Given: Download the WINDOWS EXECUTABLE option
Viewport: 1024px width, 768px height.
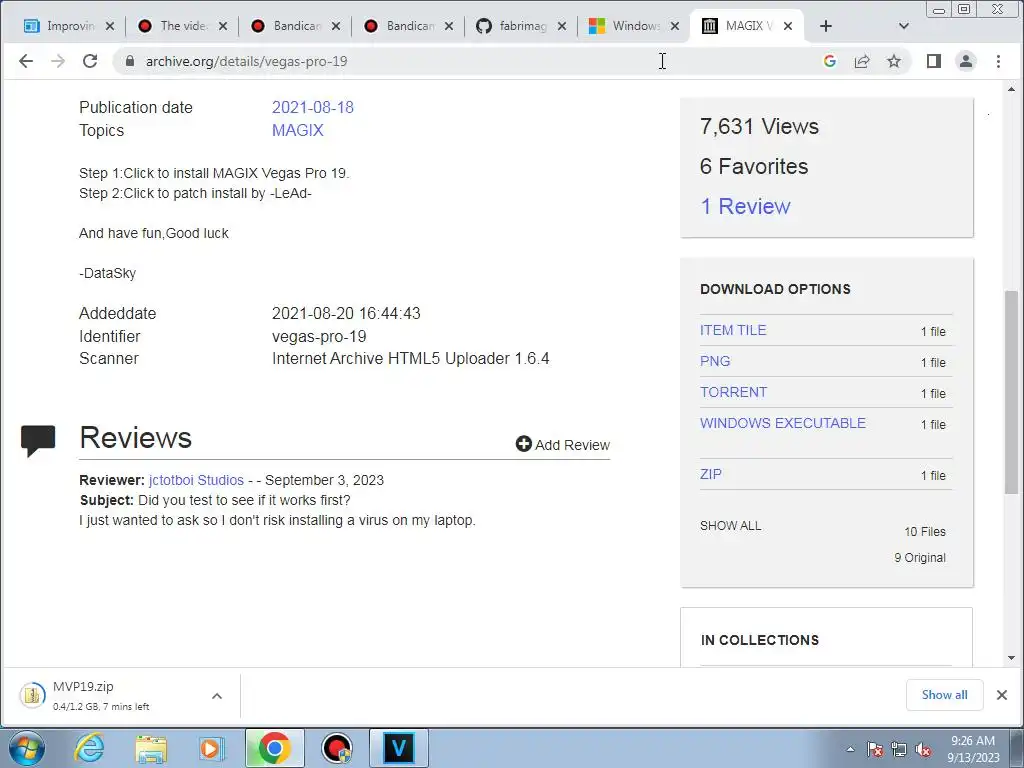Looking at the screenshot, I should click(783, 423).
